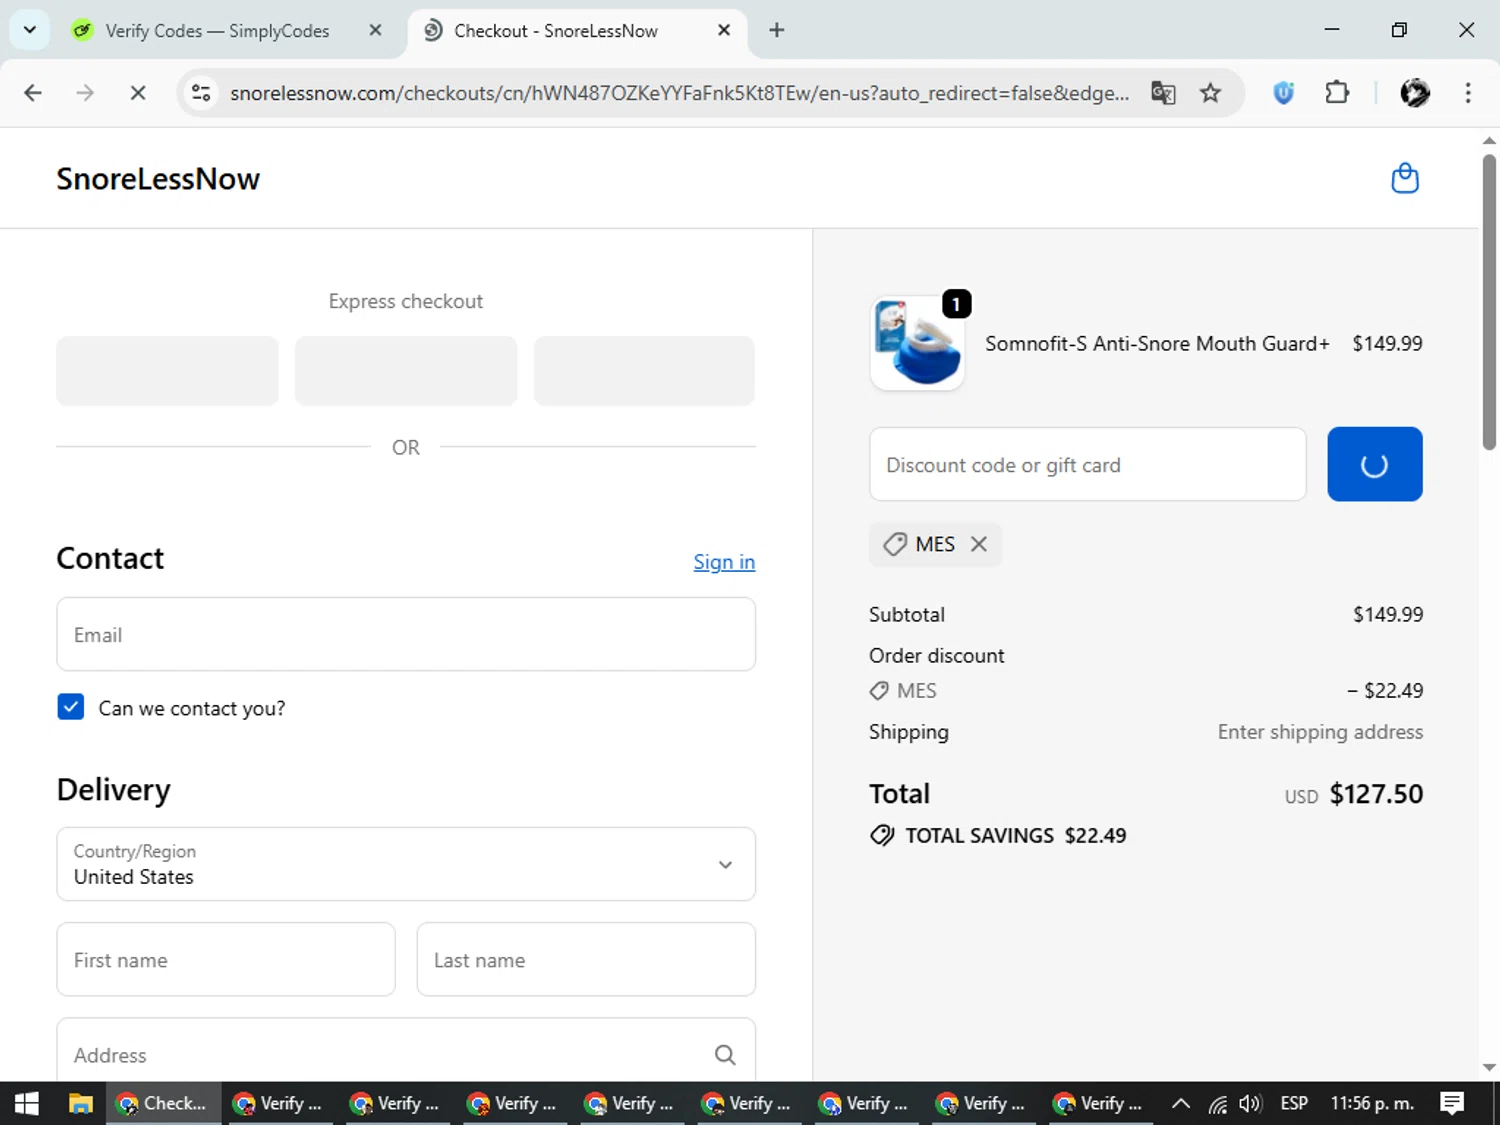Click the ESP language indicator
This screenshot has width=1500, height=1125.
click(1294, 1103)
